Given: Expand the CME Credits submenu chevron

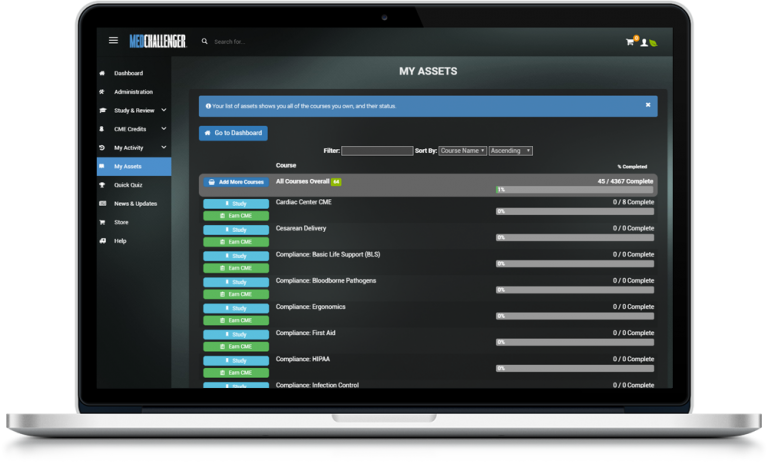Looking at the screenshot, I should [x=164, y=129].
